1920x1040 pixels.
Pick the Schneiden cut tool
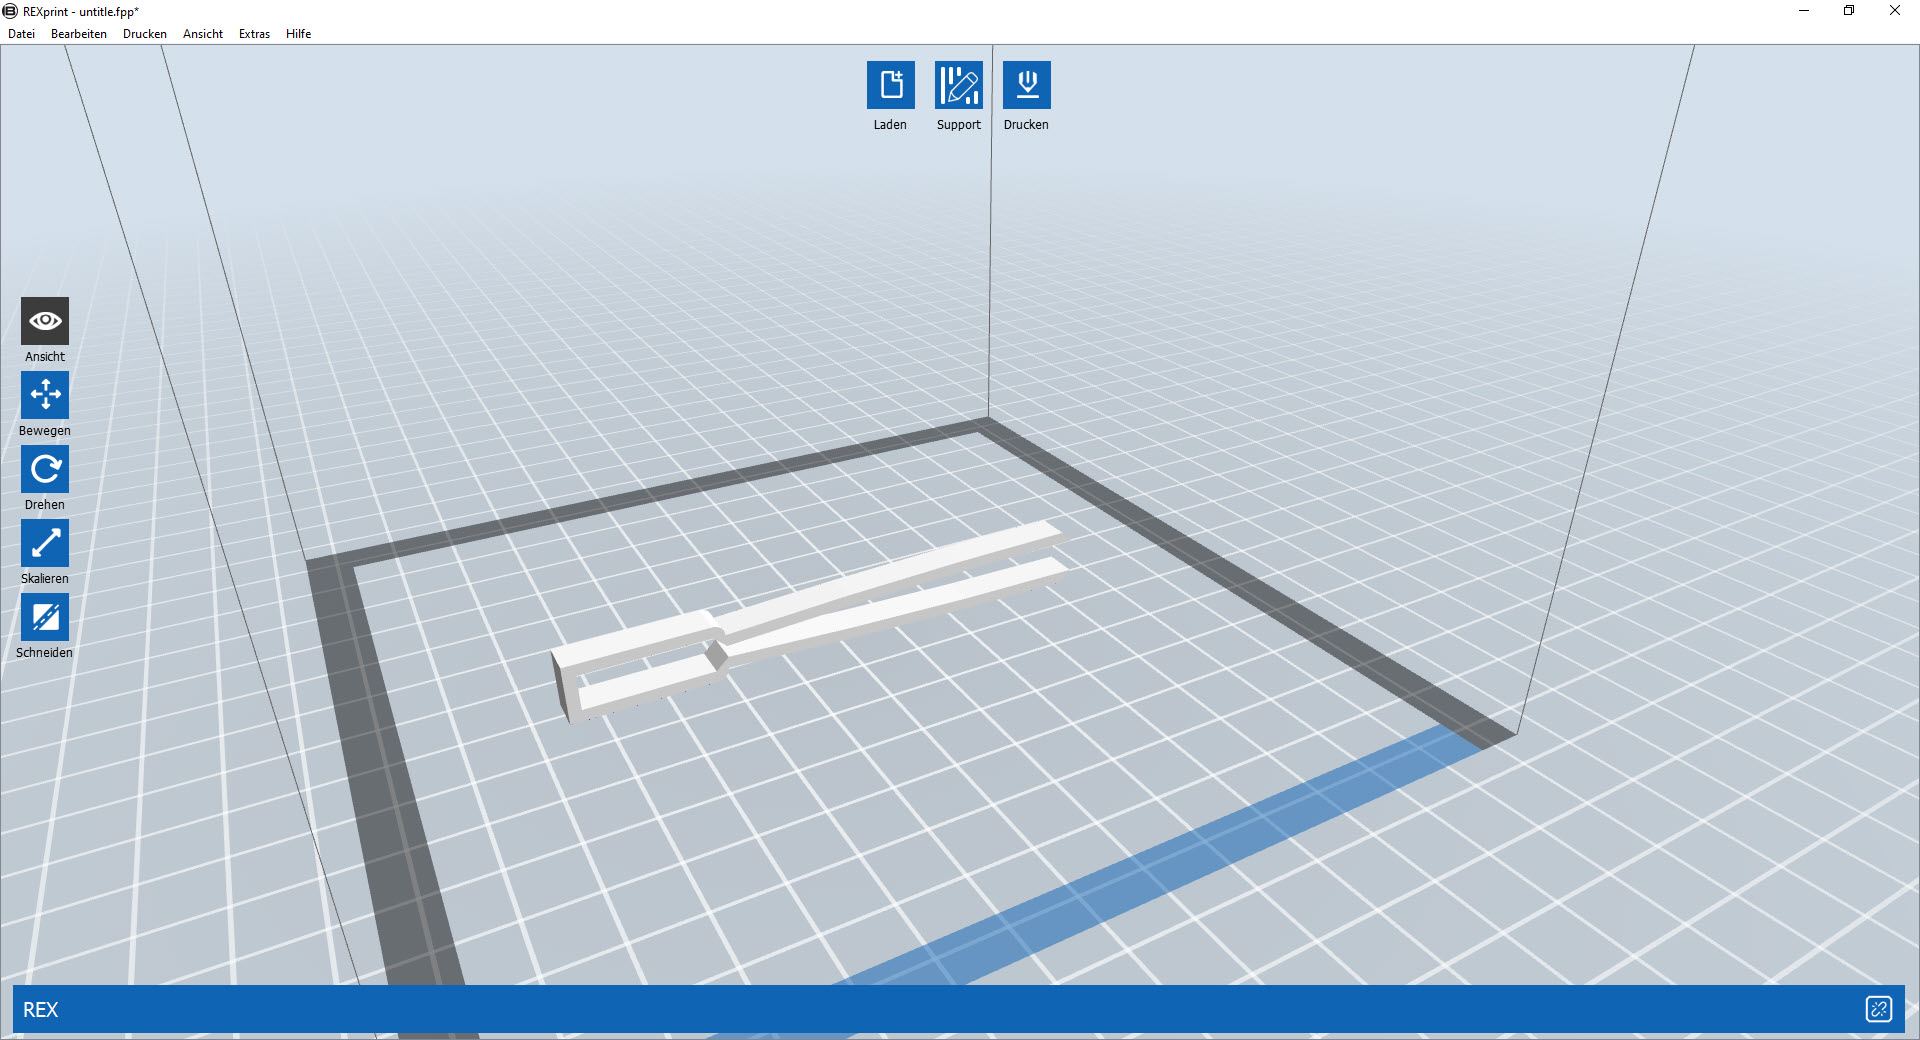[45, 617]
